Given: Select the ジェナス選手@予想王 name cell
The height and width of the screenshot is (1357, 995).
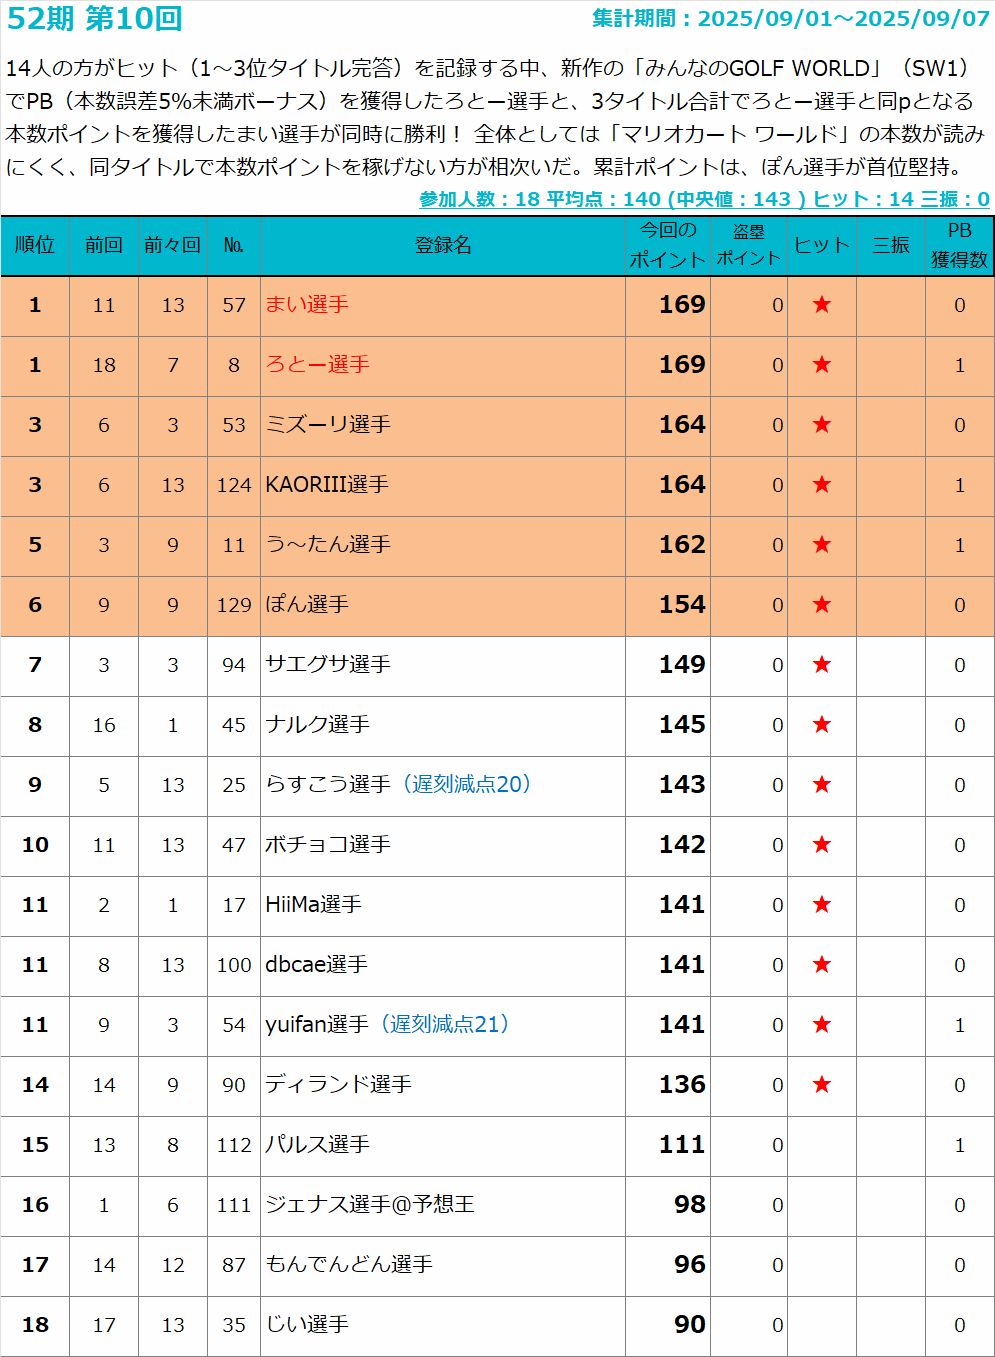Looking at the screenshot, I should click(x=369, y=1205).
